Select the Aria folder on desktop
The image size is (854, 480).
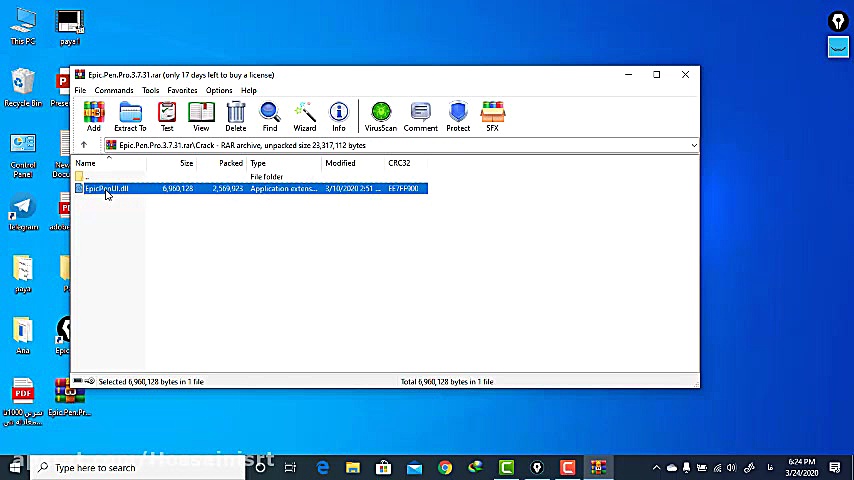coord(23,335)
